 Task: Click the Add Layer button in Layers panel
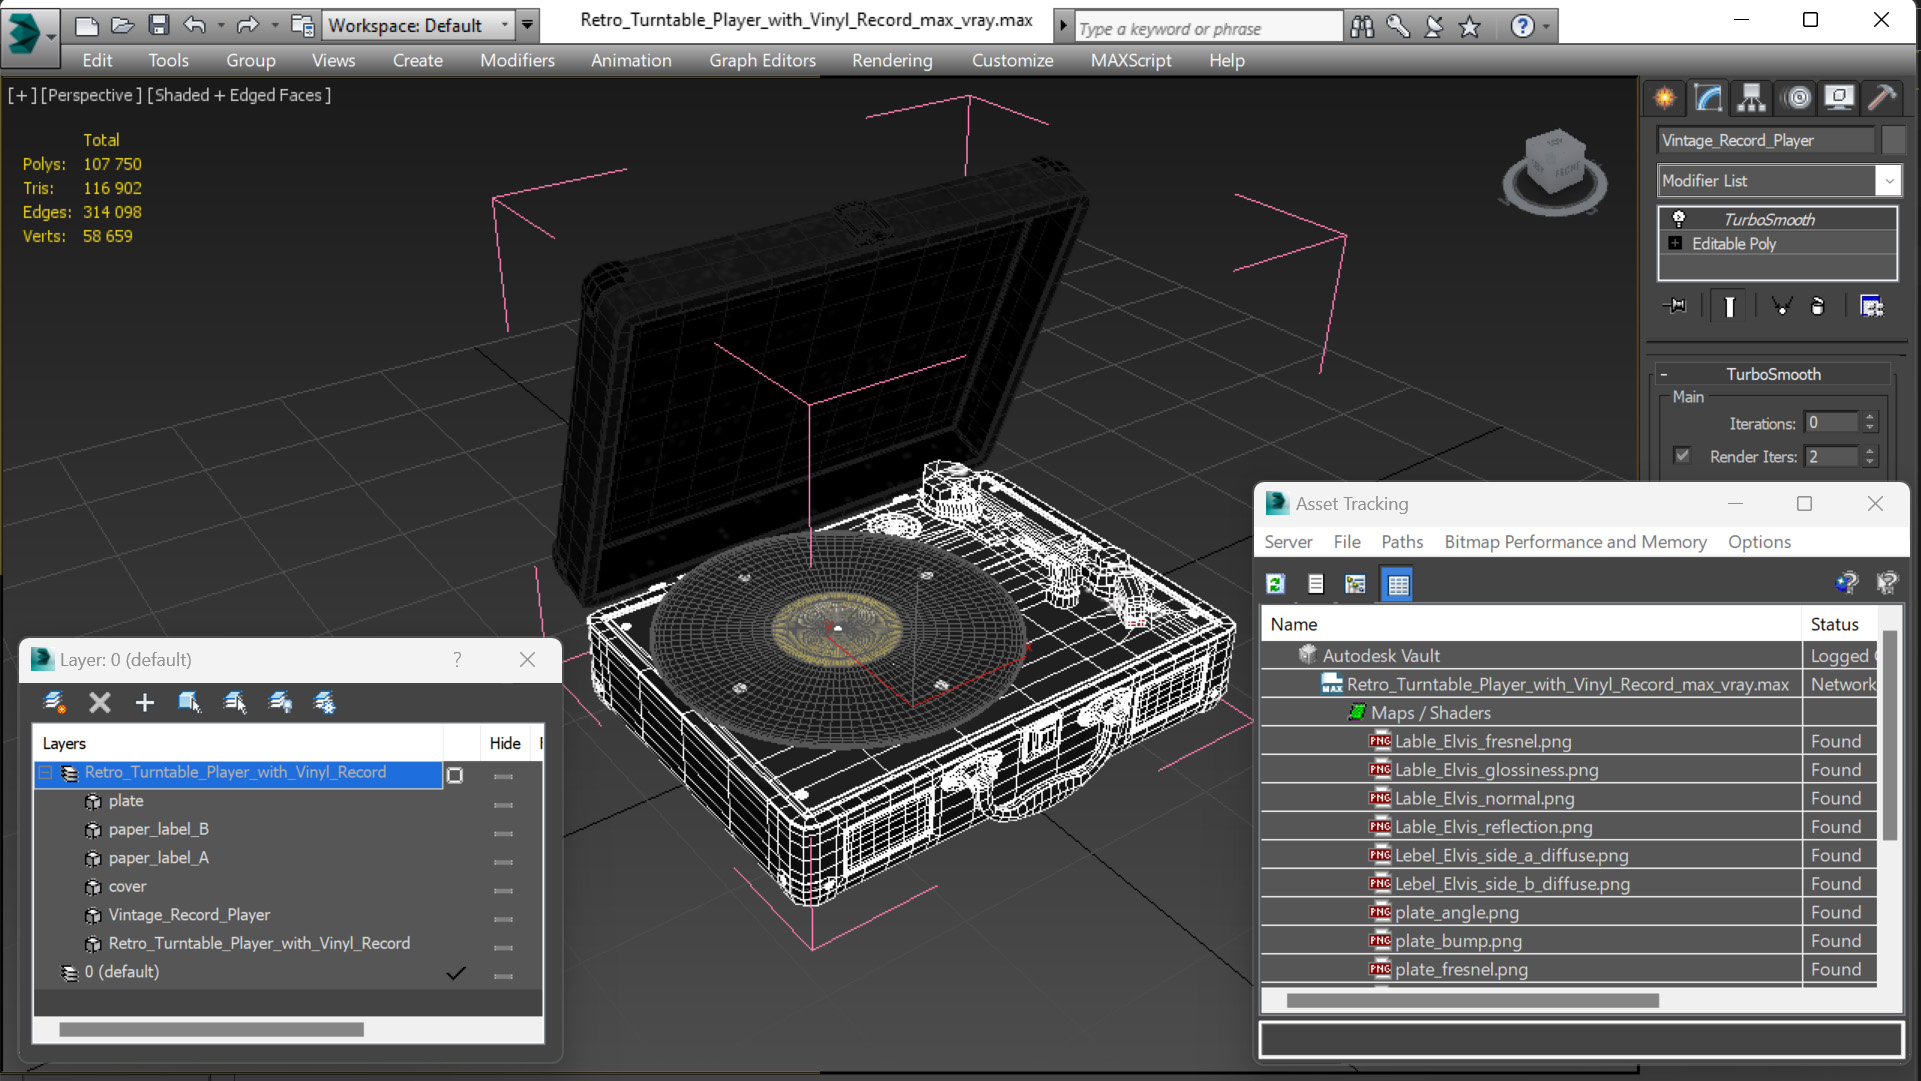(x=144, y=701)
